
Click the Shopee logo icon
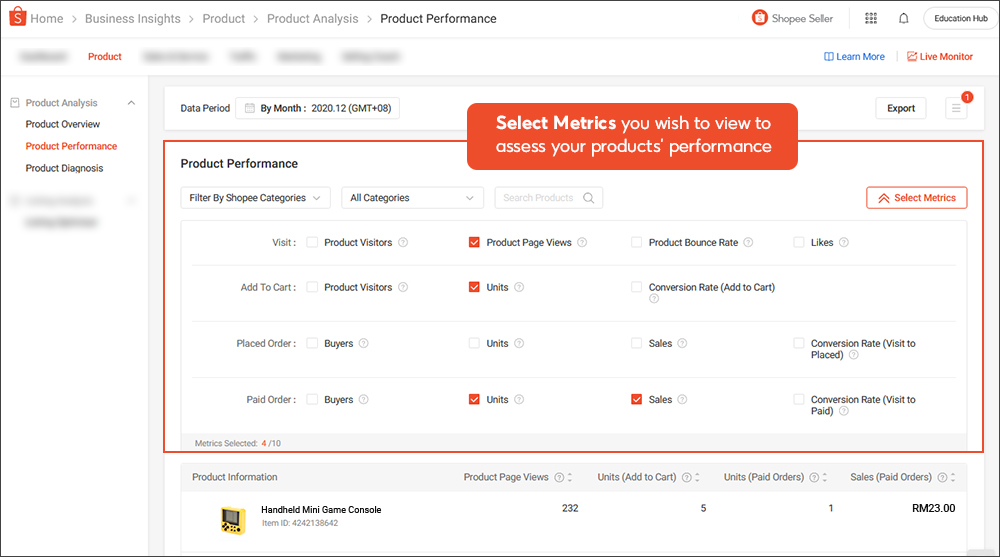pos(18,17)
